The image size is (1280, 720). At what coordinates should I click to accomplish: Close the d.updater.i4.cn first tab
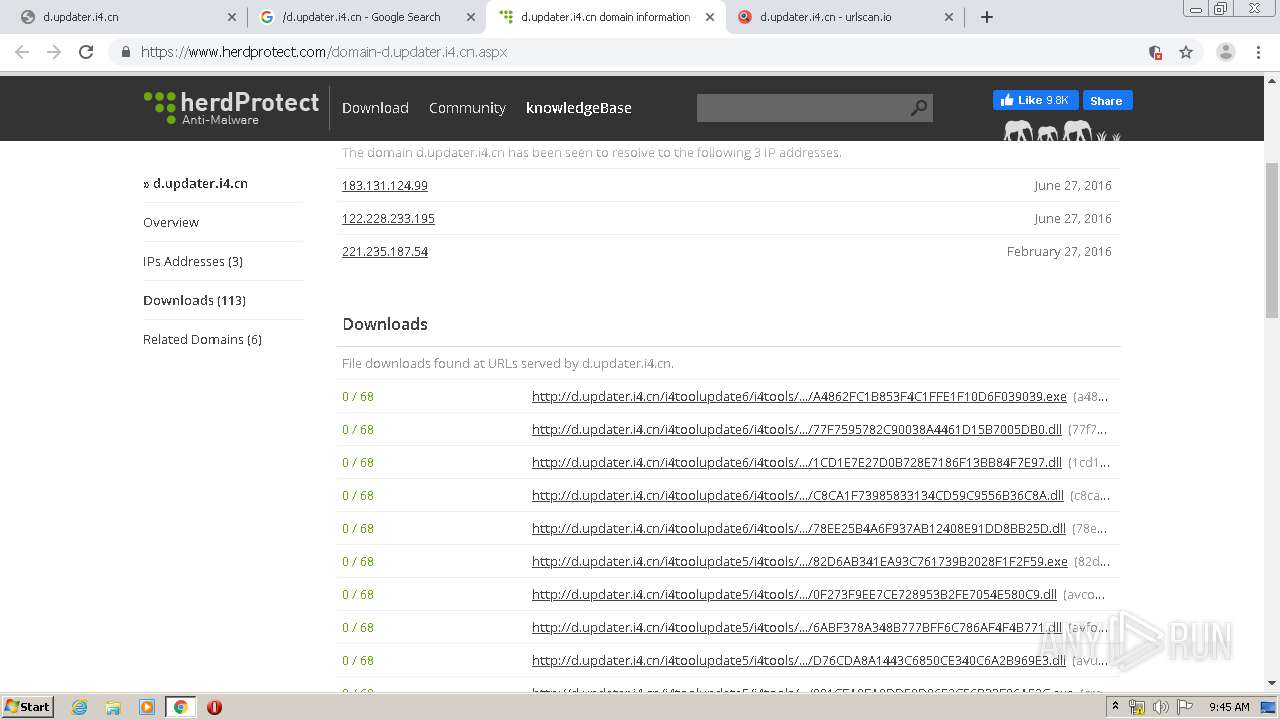coord(232,17)
